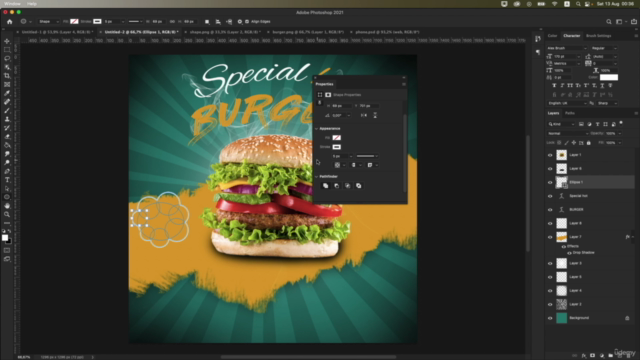Click the Stroke swatch in Properties Appearance

pyautogui.click(x=336, y=147)
